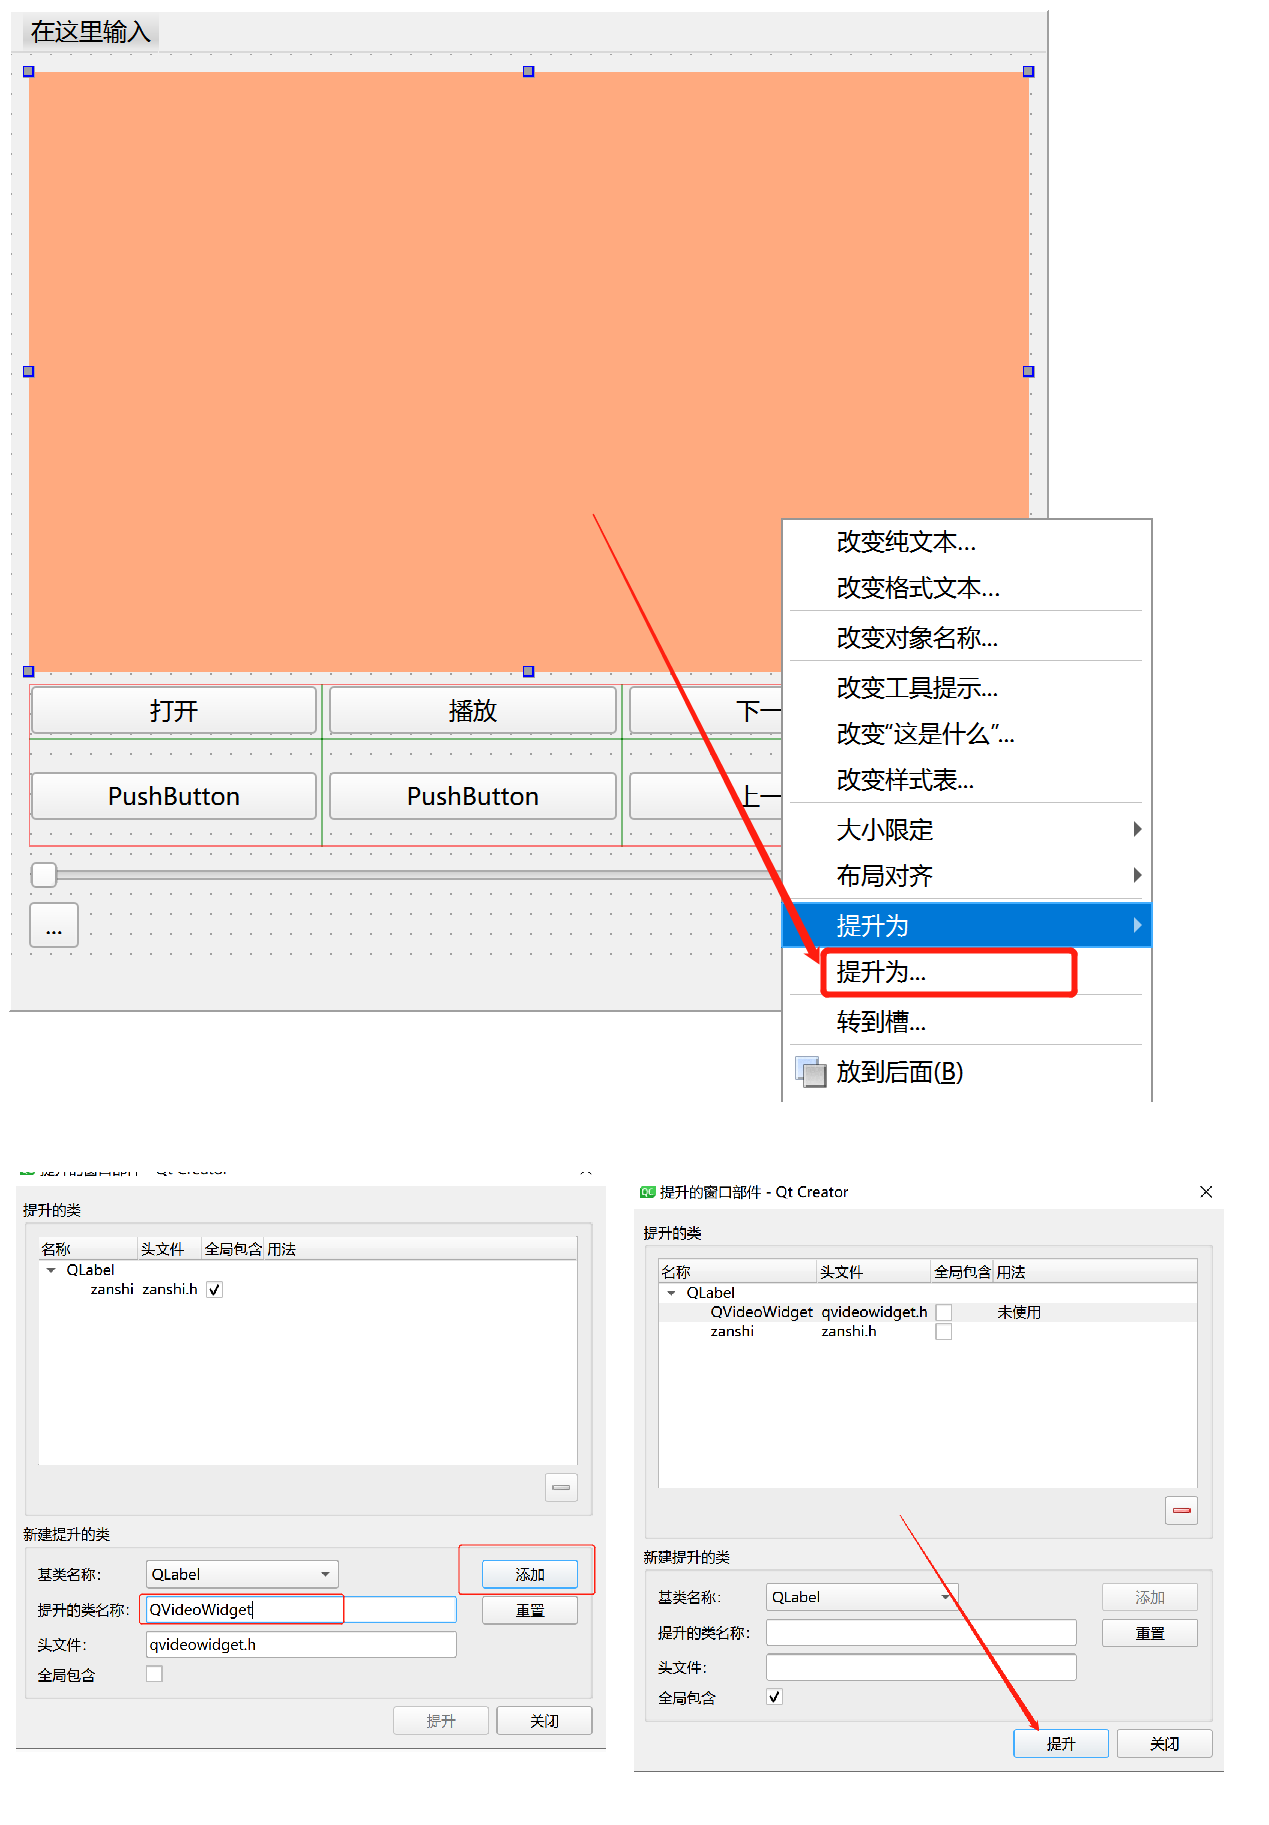Click the greyed 提升 button in left dialog

point(441,1720)
